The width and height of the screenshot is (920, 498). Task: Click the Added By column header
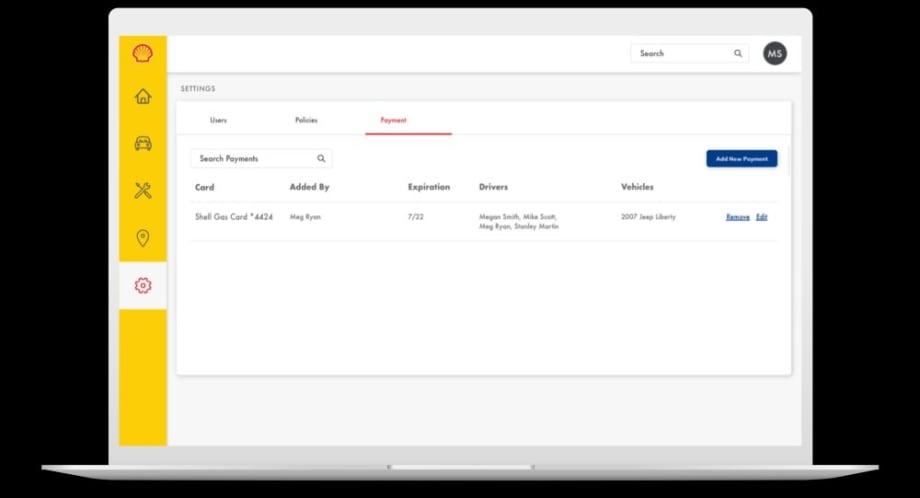tap(309, 187)
